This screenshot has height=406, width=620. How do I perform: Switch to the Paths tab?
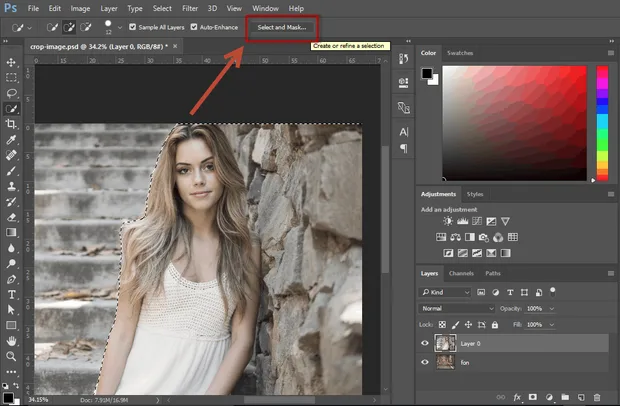coord(493,273)
